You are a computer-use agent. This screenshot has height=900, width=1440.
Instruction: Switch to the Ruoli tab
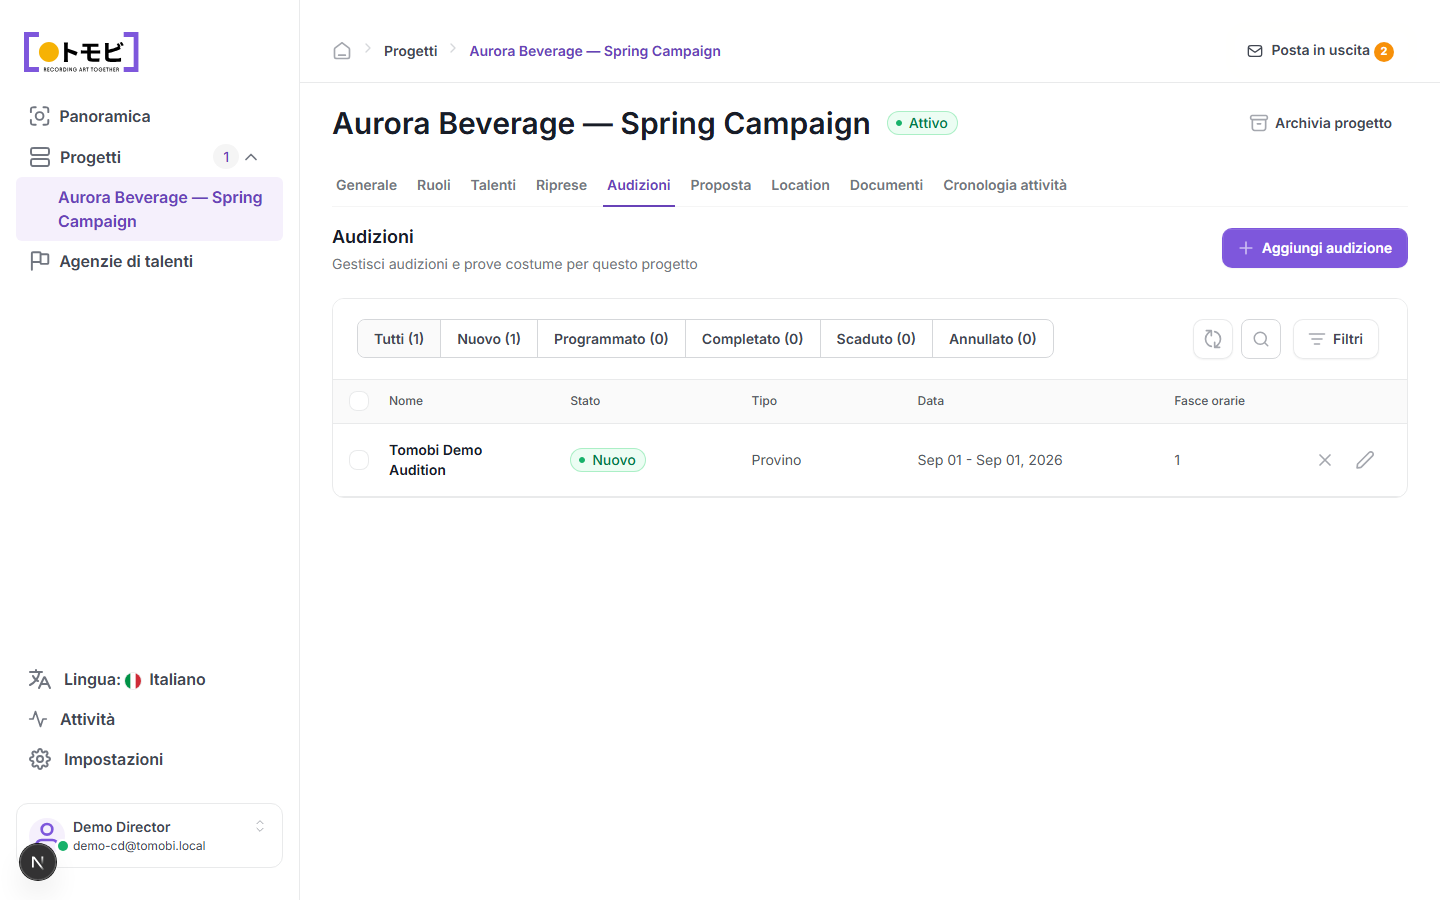coord(434,185)
